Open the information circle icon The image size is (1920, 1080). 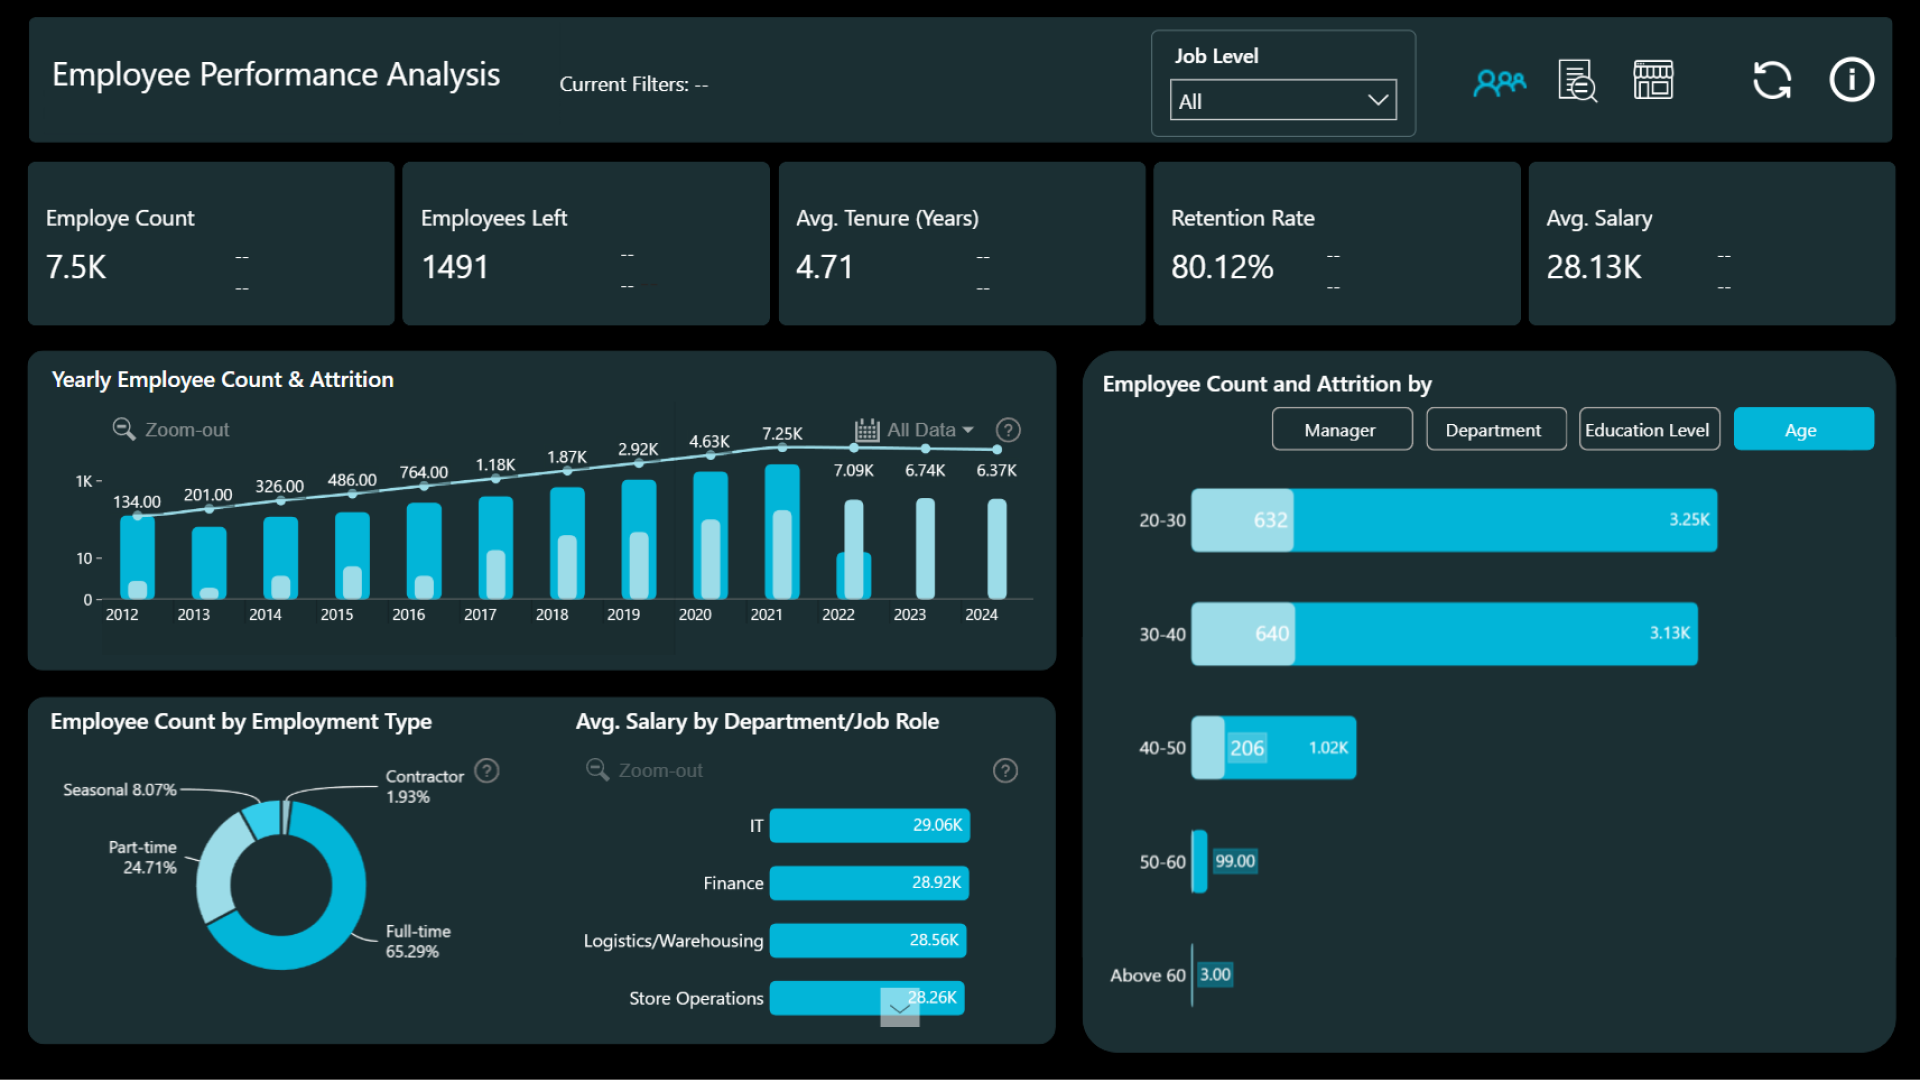(1851, 80)
